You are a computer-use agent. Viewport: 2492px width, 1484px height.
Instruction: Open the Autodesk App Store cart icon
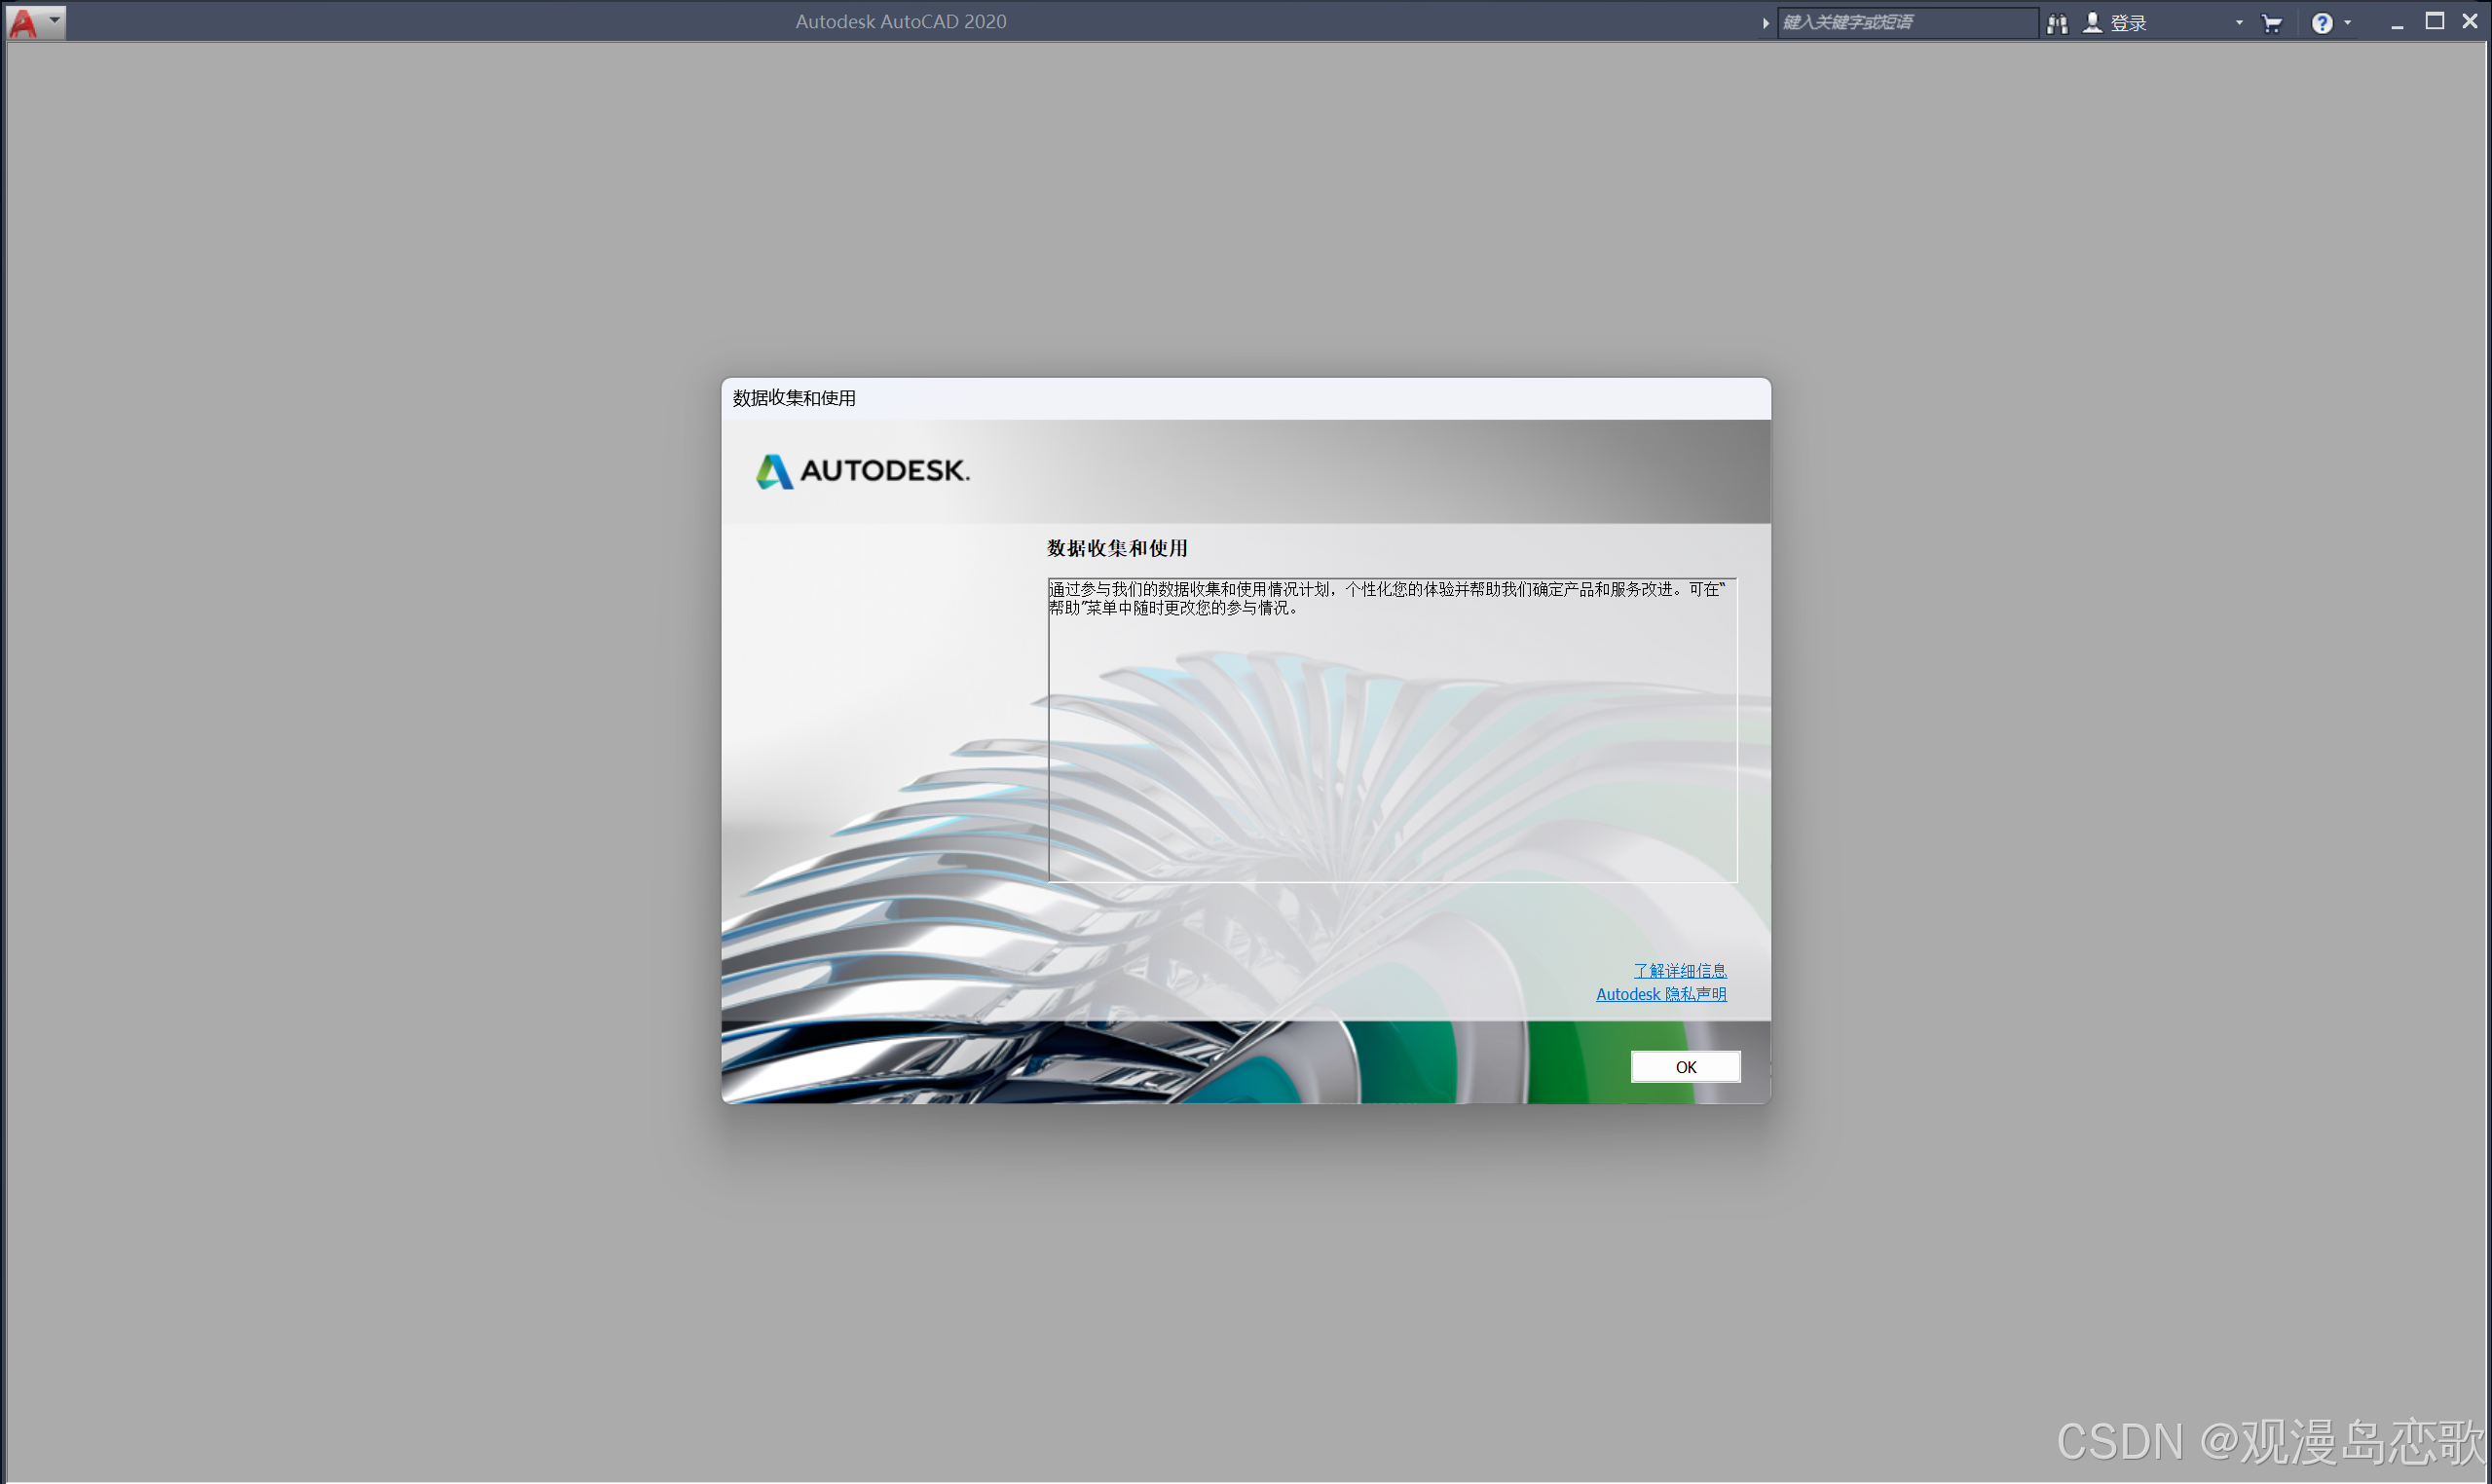(2272, 23)
